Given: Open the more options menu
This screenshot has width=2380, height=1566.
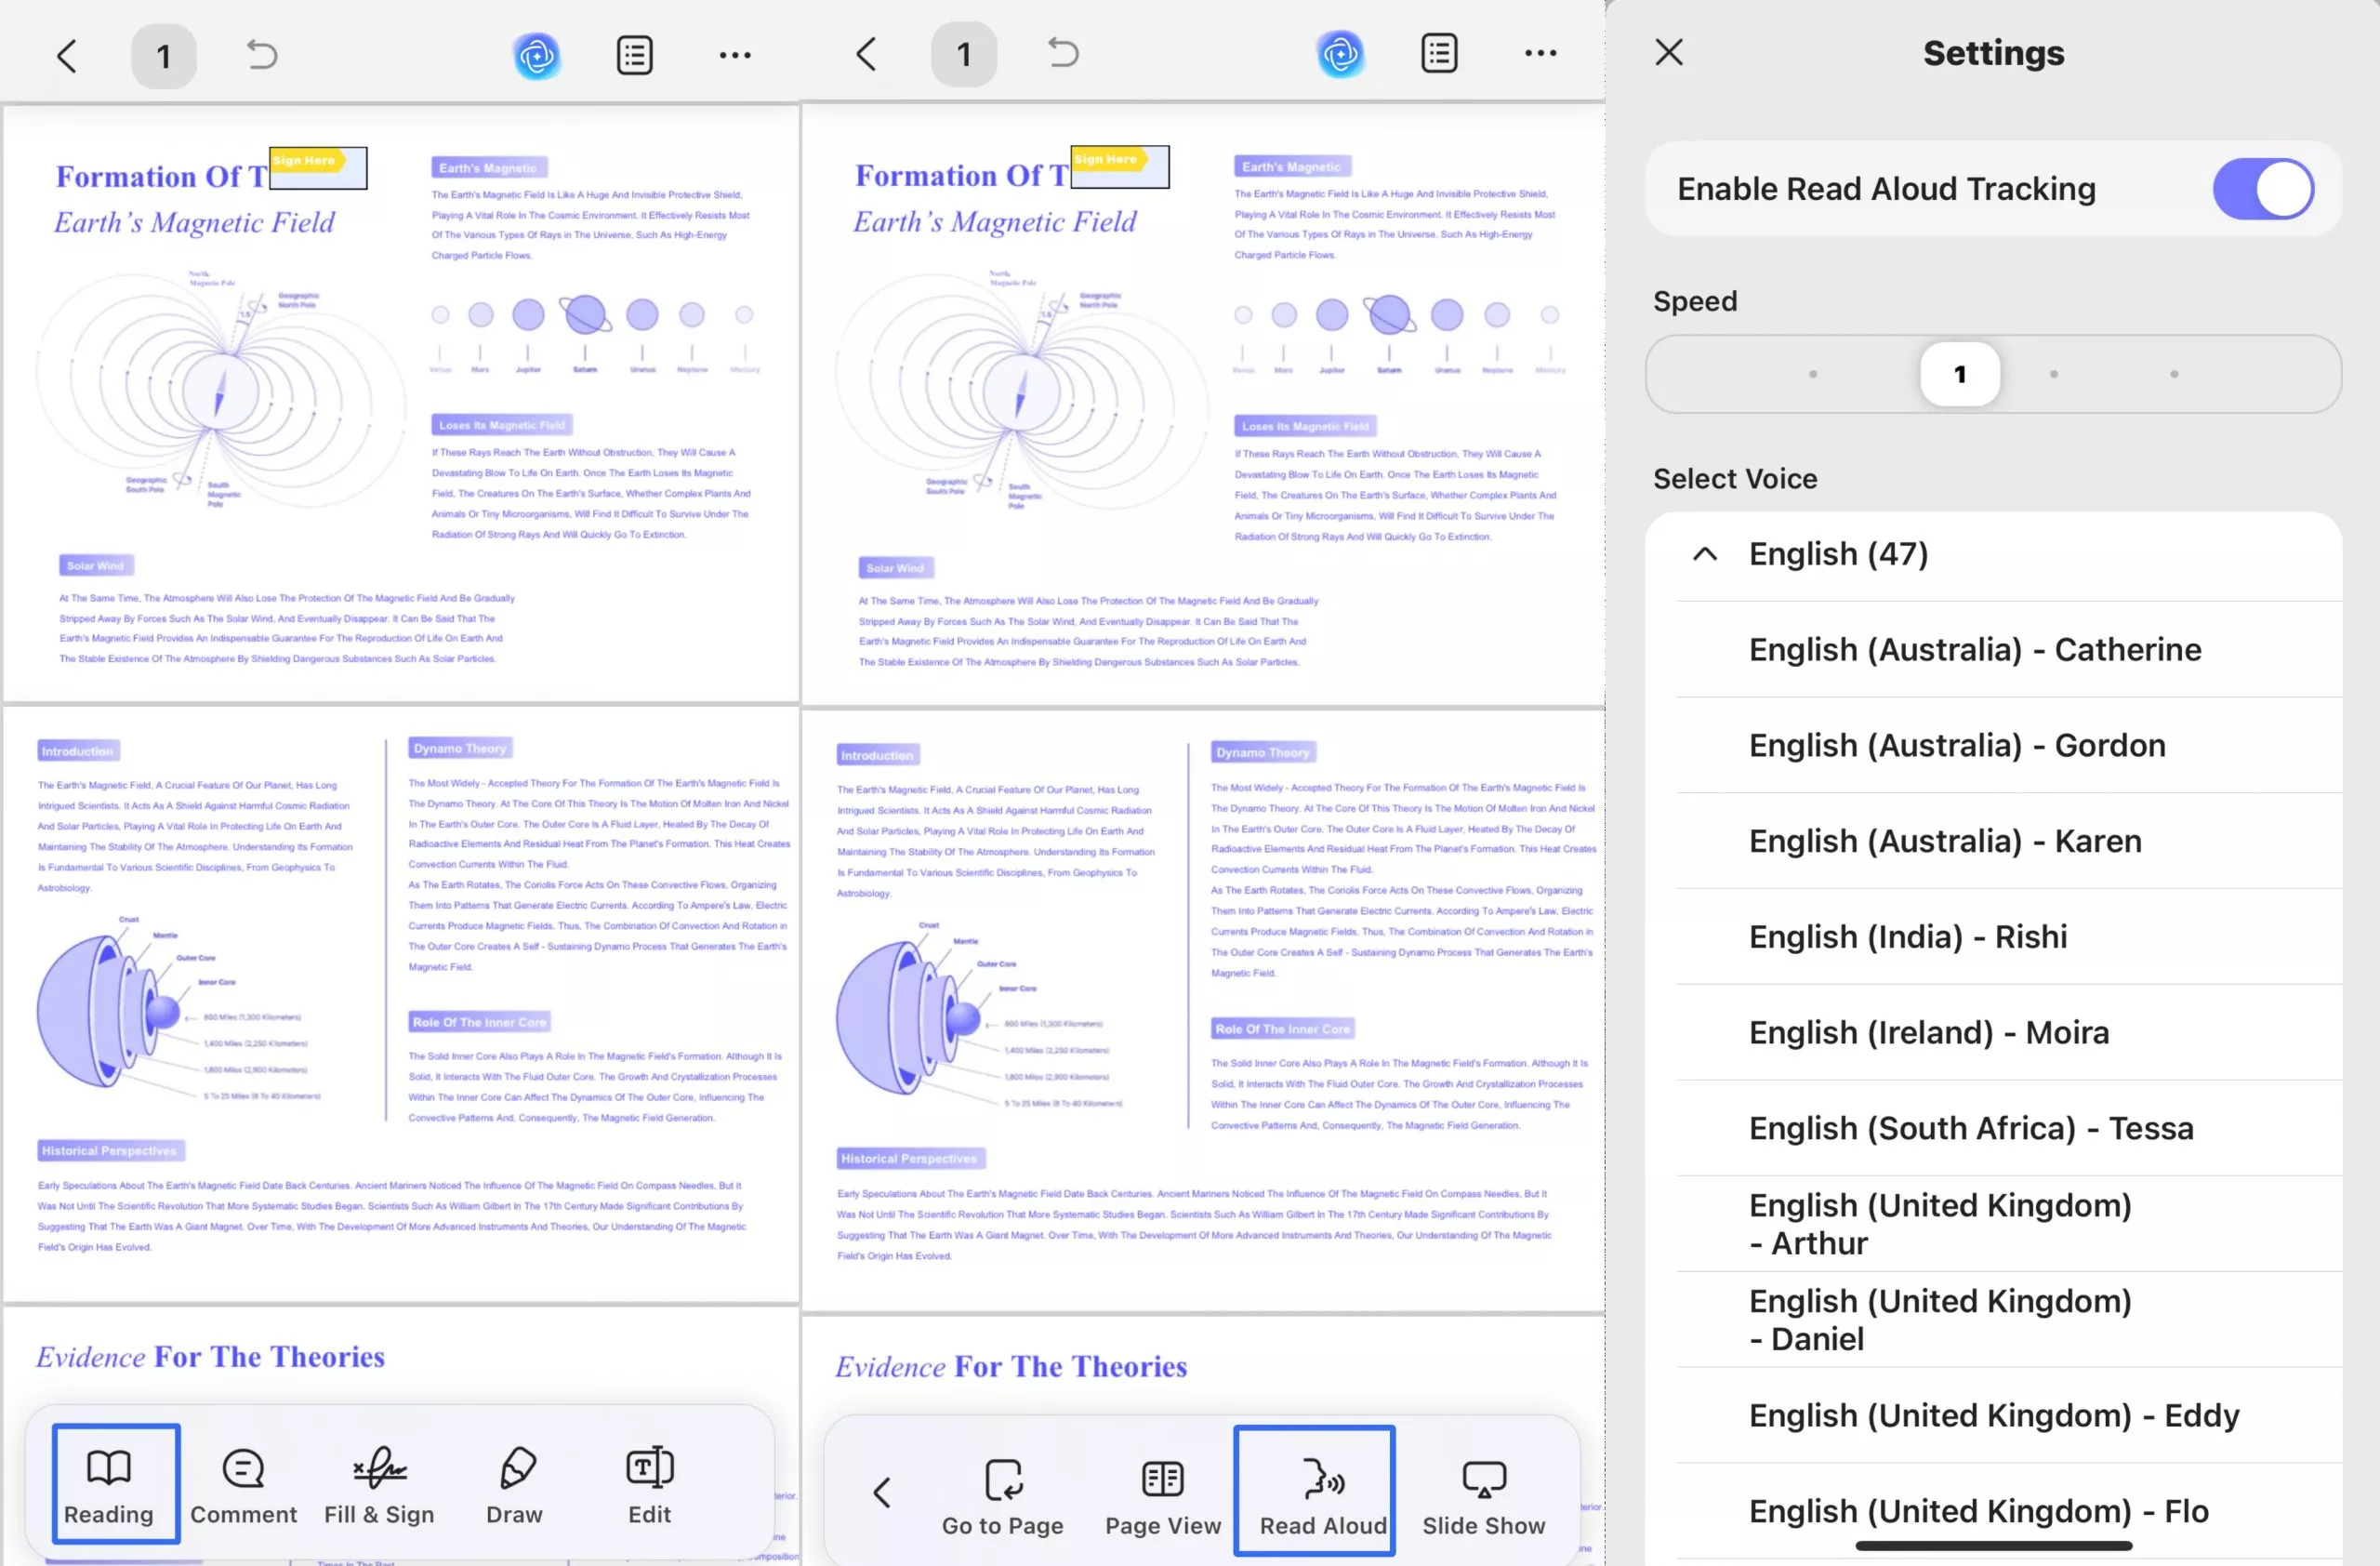Looking at the screenshot, I should pos(735,55).
